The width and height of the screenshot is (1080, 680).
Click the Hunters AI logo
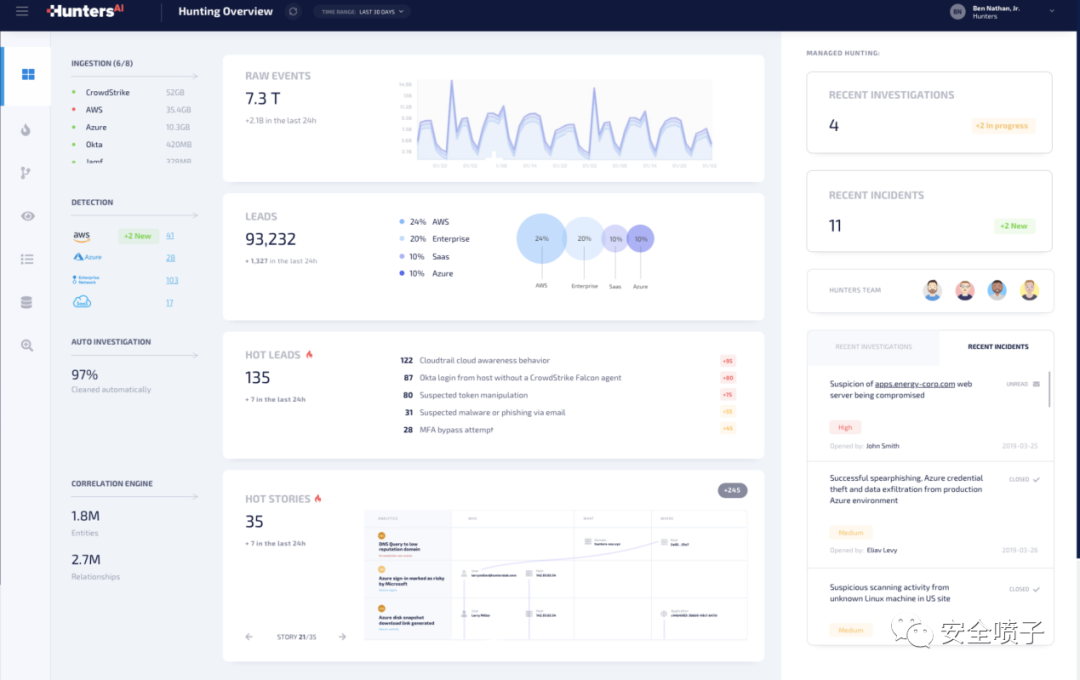click(x=85, y=11)
